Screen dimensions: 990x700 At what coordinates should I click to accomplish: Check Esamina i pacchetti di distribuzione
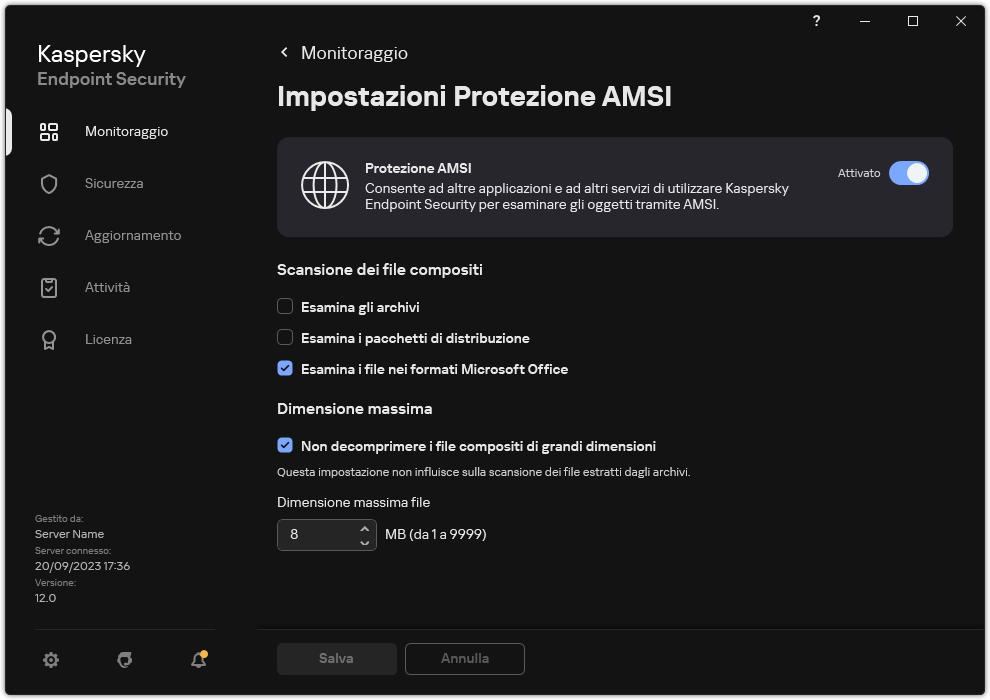point(285,338)
